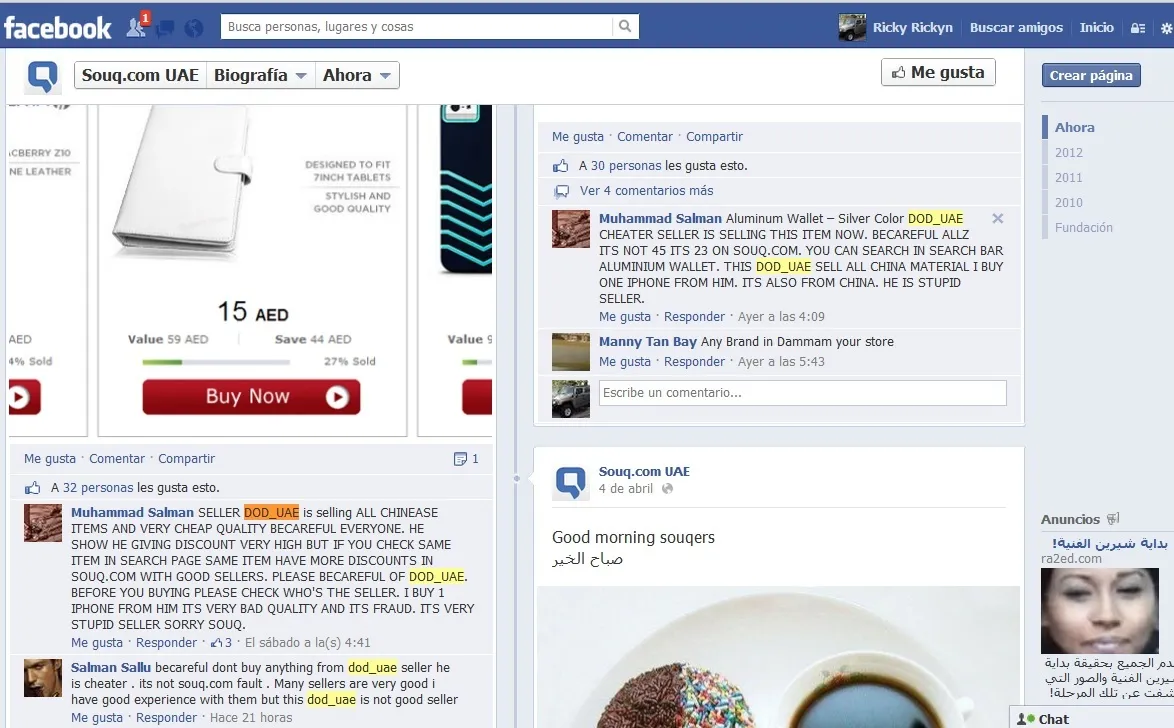Go to Inicio in the top bar
Viewport: 1174px width, 728px height.
[x=1096, y=27]
